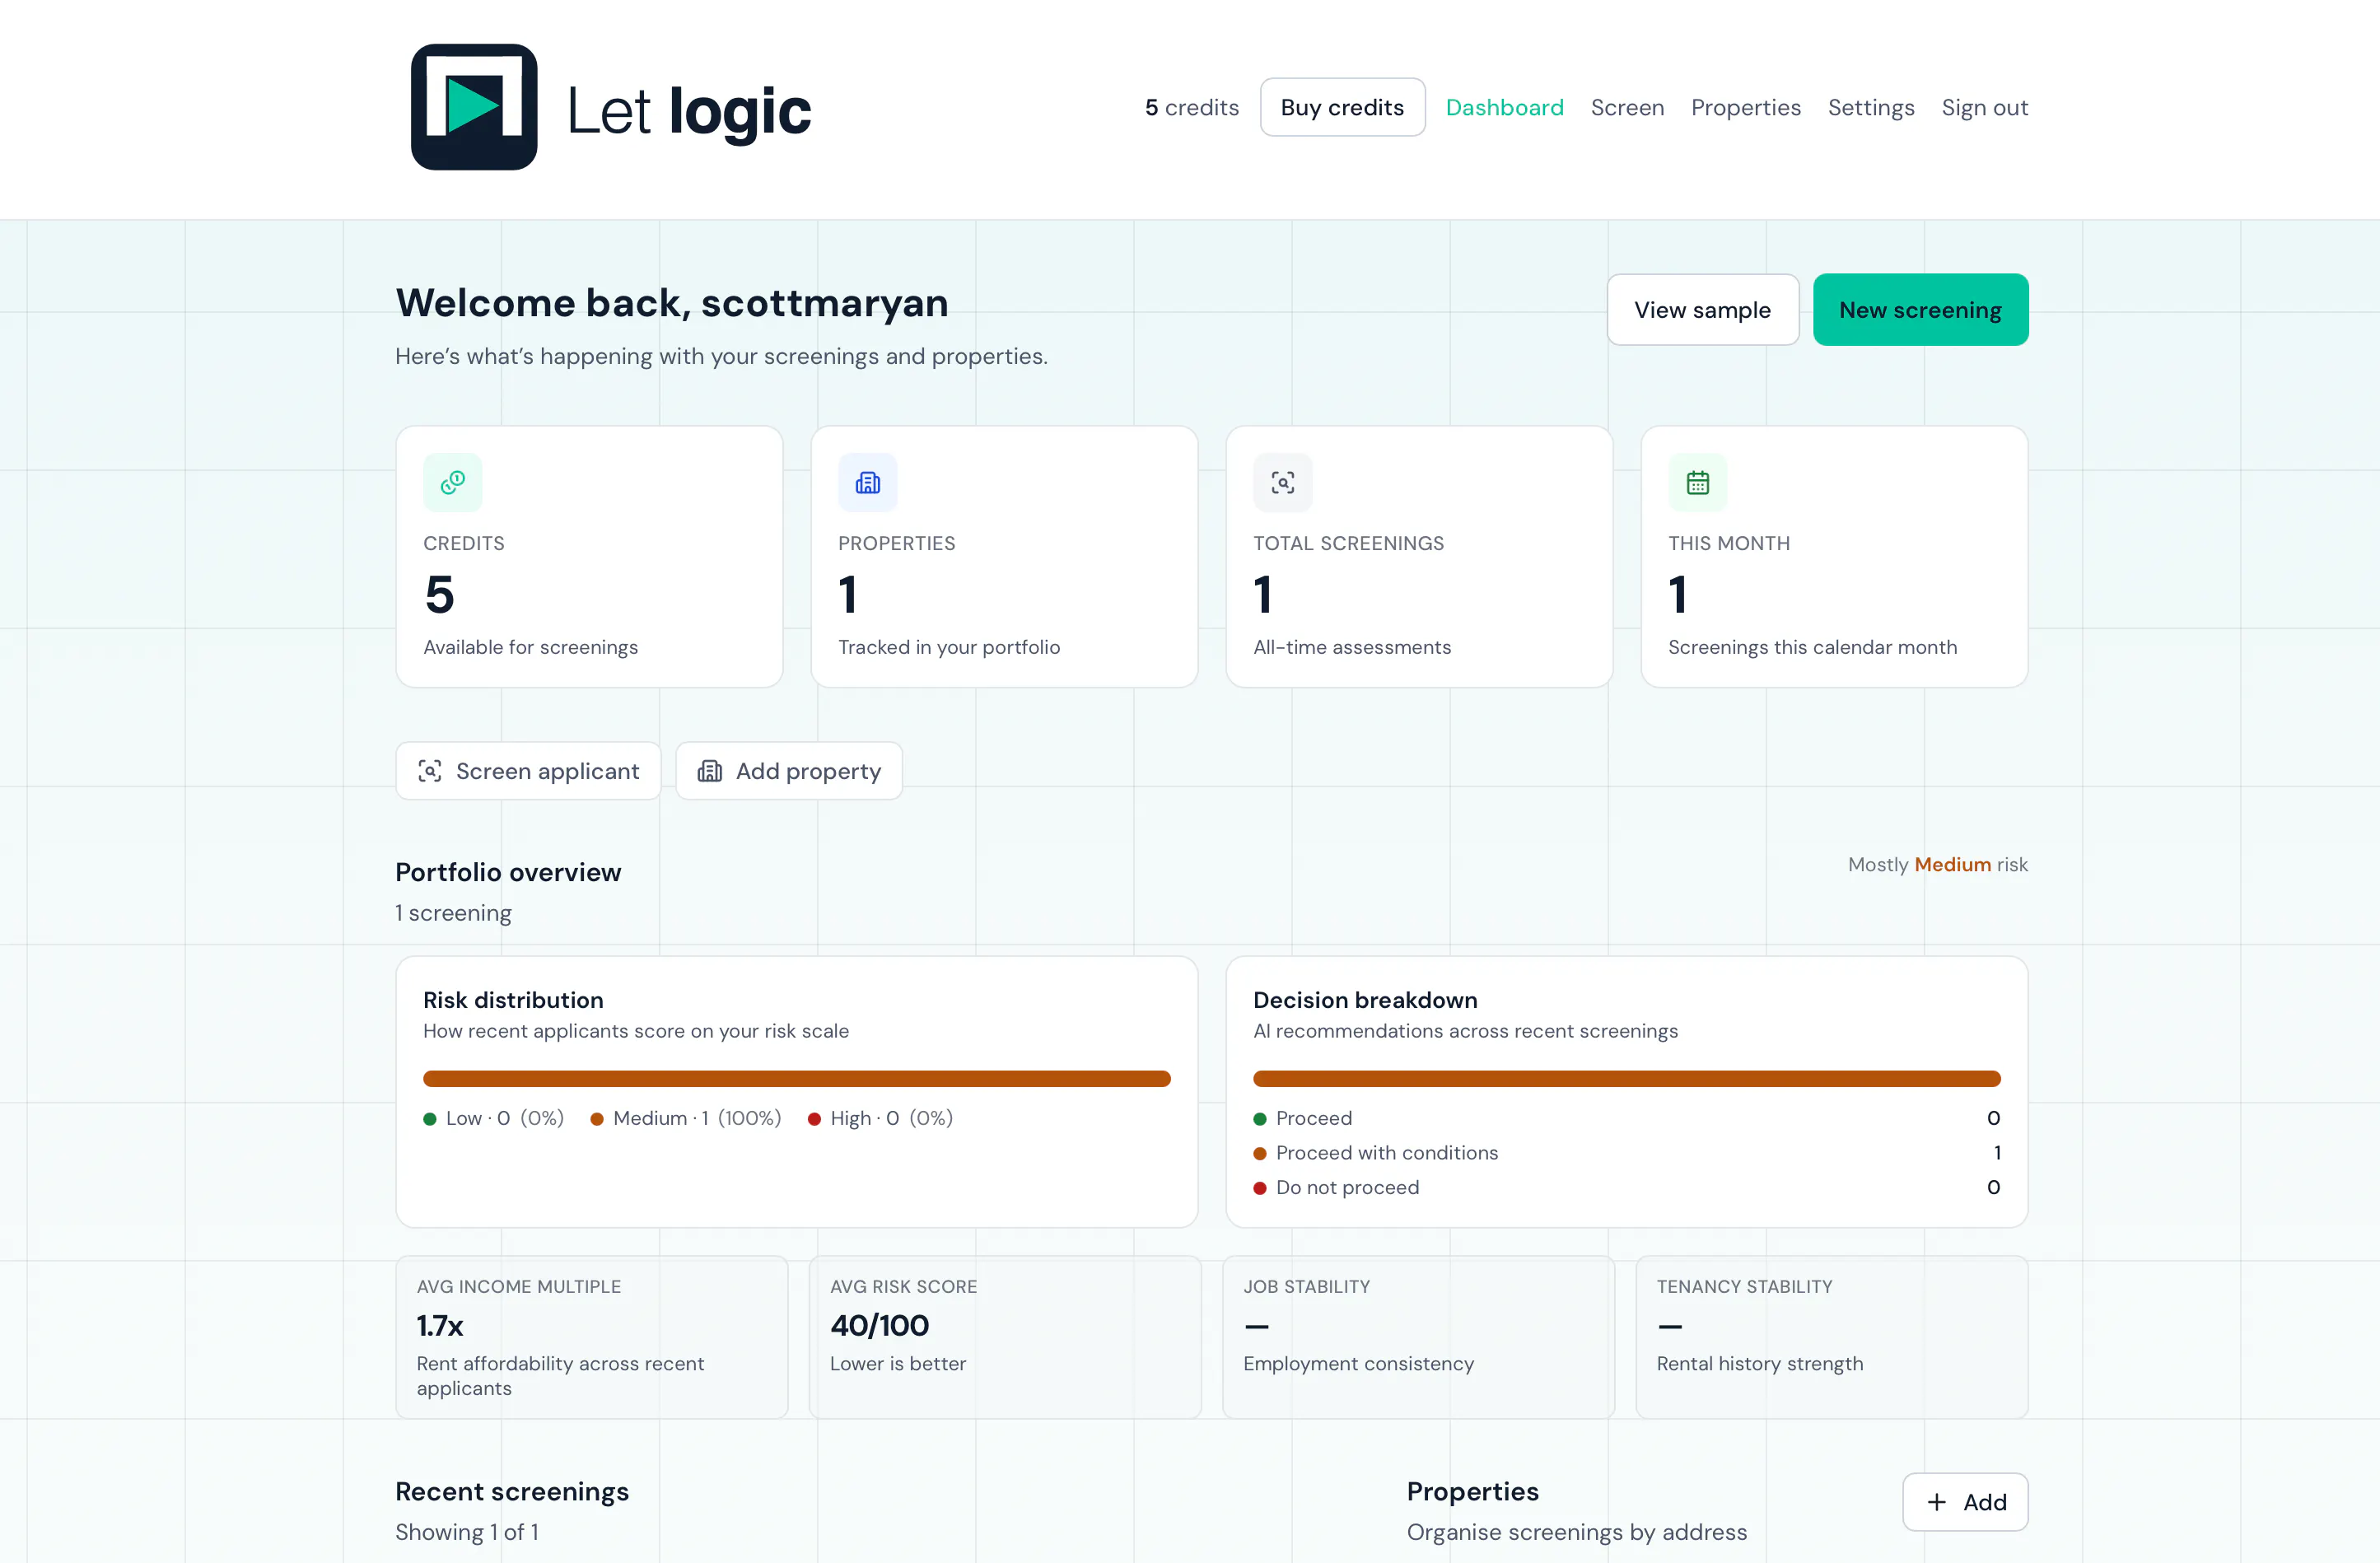
Task: Click 'Low · 0 (0%)' legend text
Action: tap(504, 1119)
